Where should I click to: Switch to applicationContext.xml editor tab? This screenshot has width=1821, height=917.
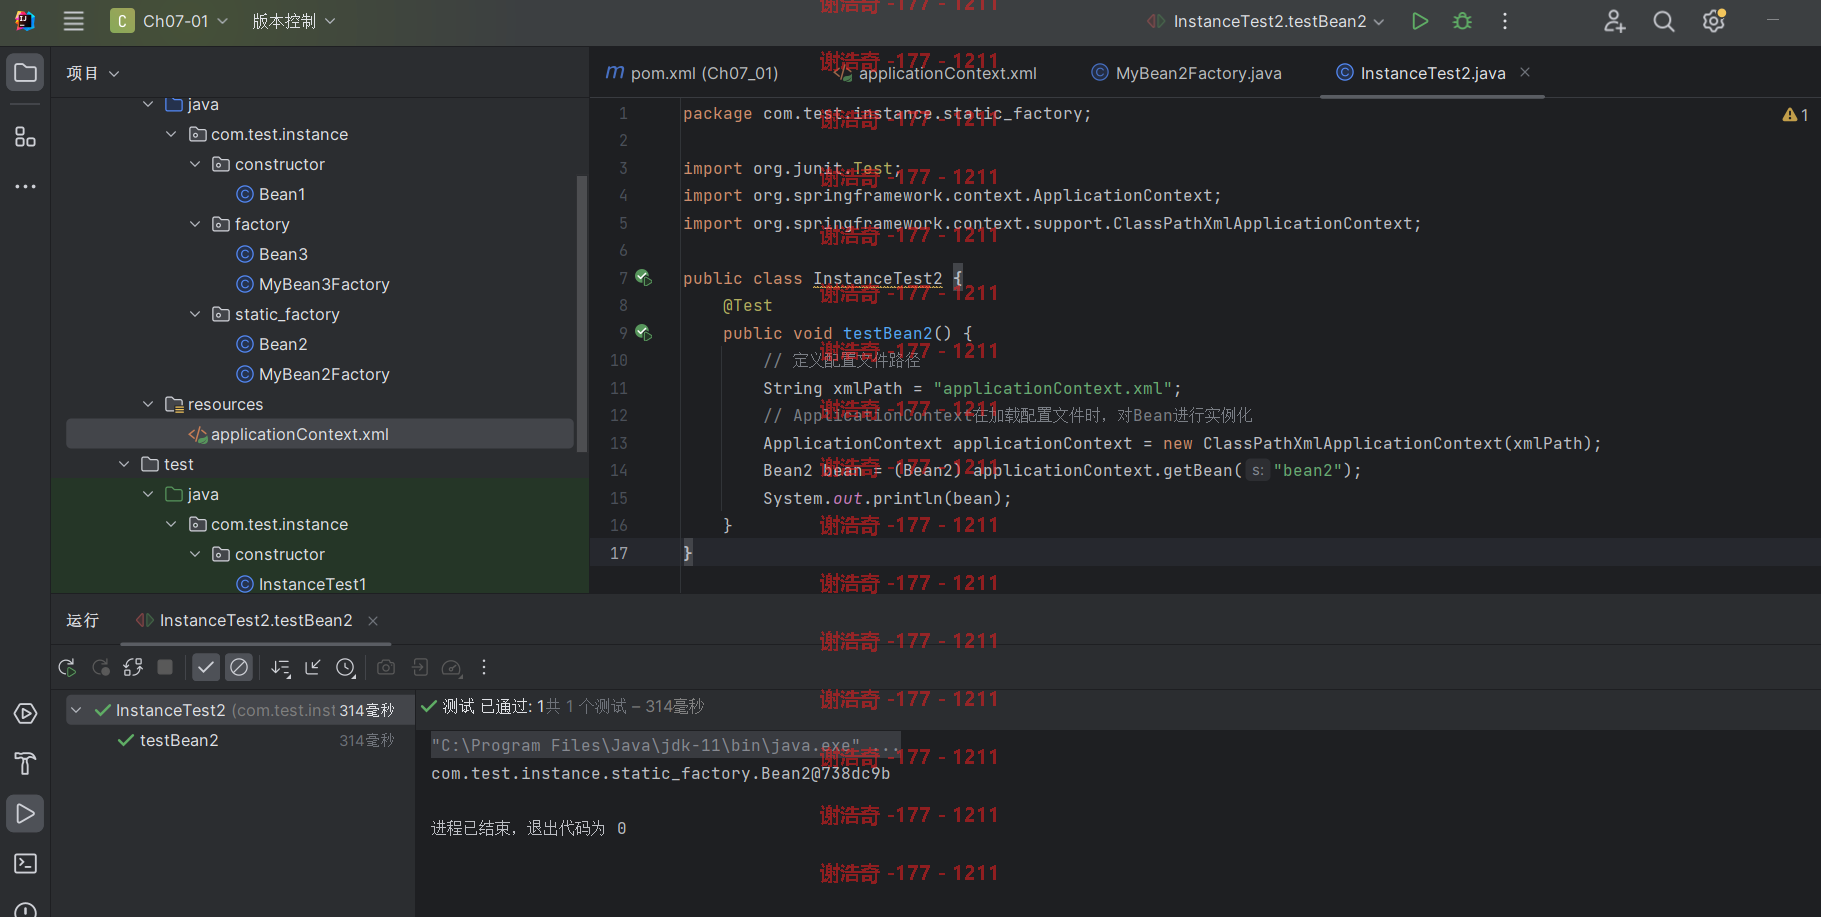click(936, 73)
